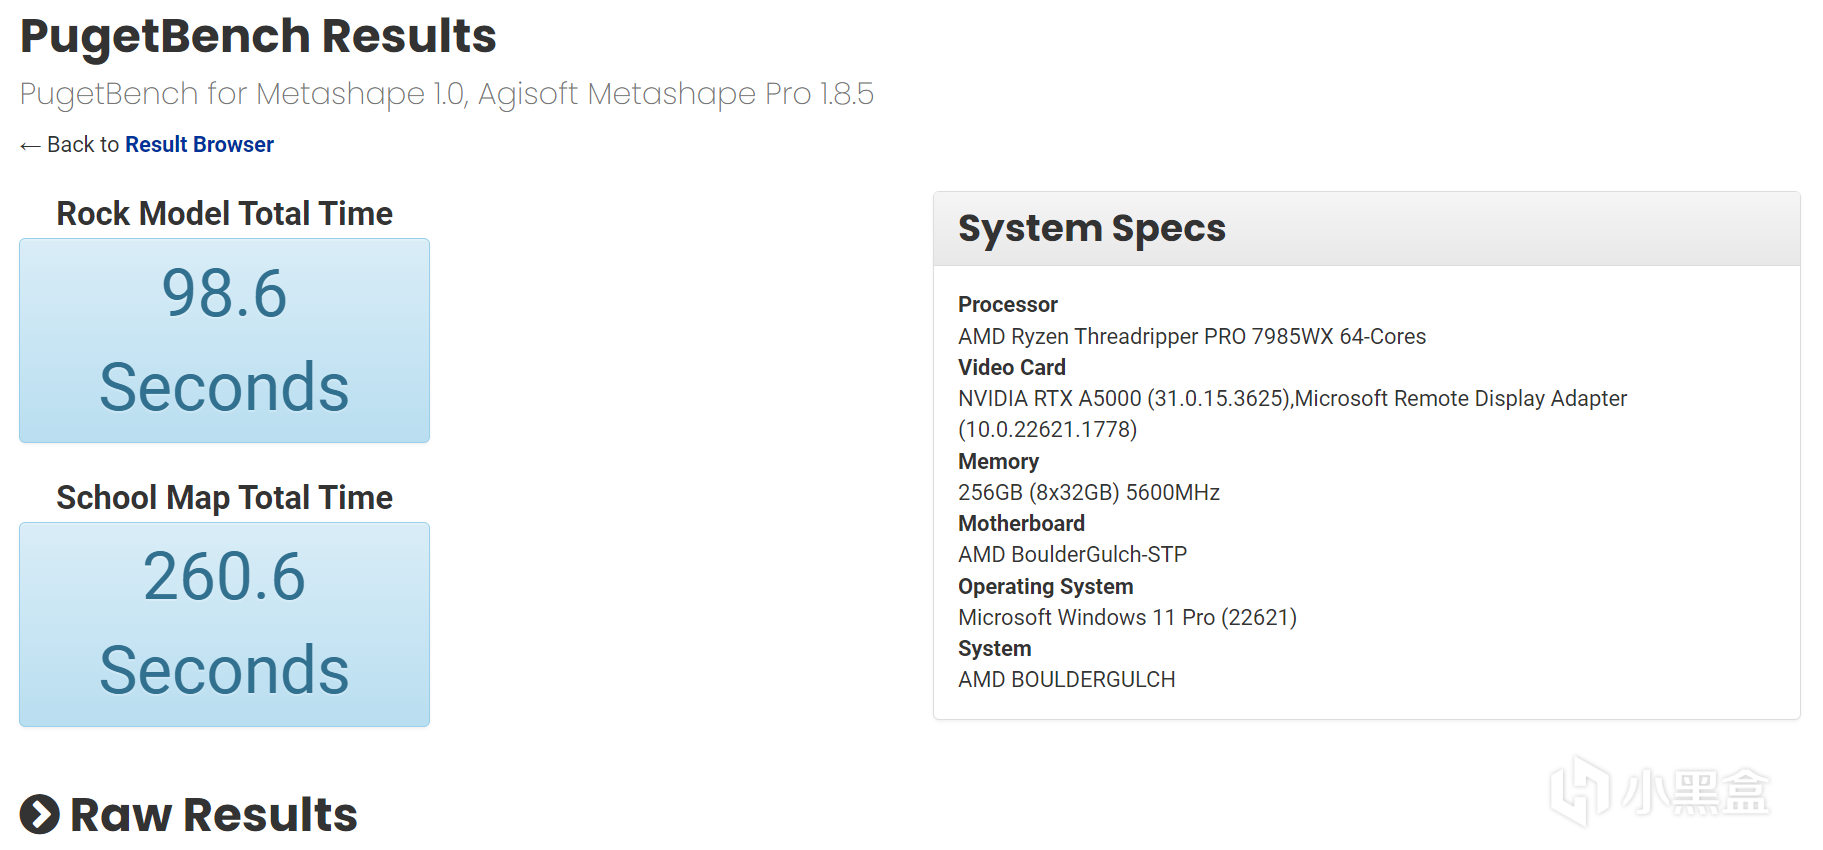The image size is (1823, 850).
Task: Click the Raw Results heading text
Action: pos(213,814)
